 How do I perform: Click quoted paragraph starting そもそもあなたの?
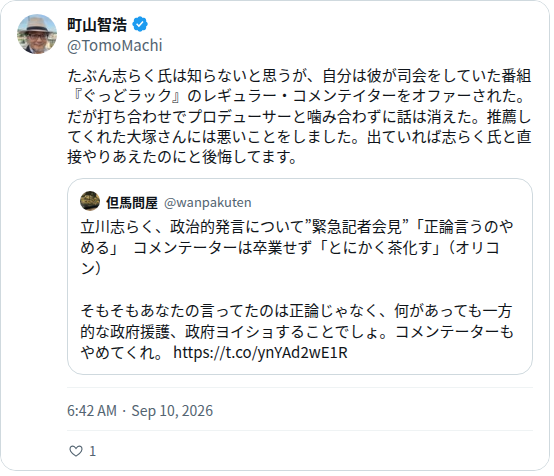click(297, 331)
